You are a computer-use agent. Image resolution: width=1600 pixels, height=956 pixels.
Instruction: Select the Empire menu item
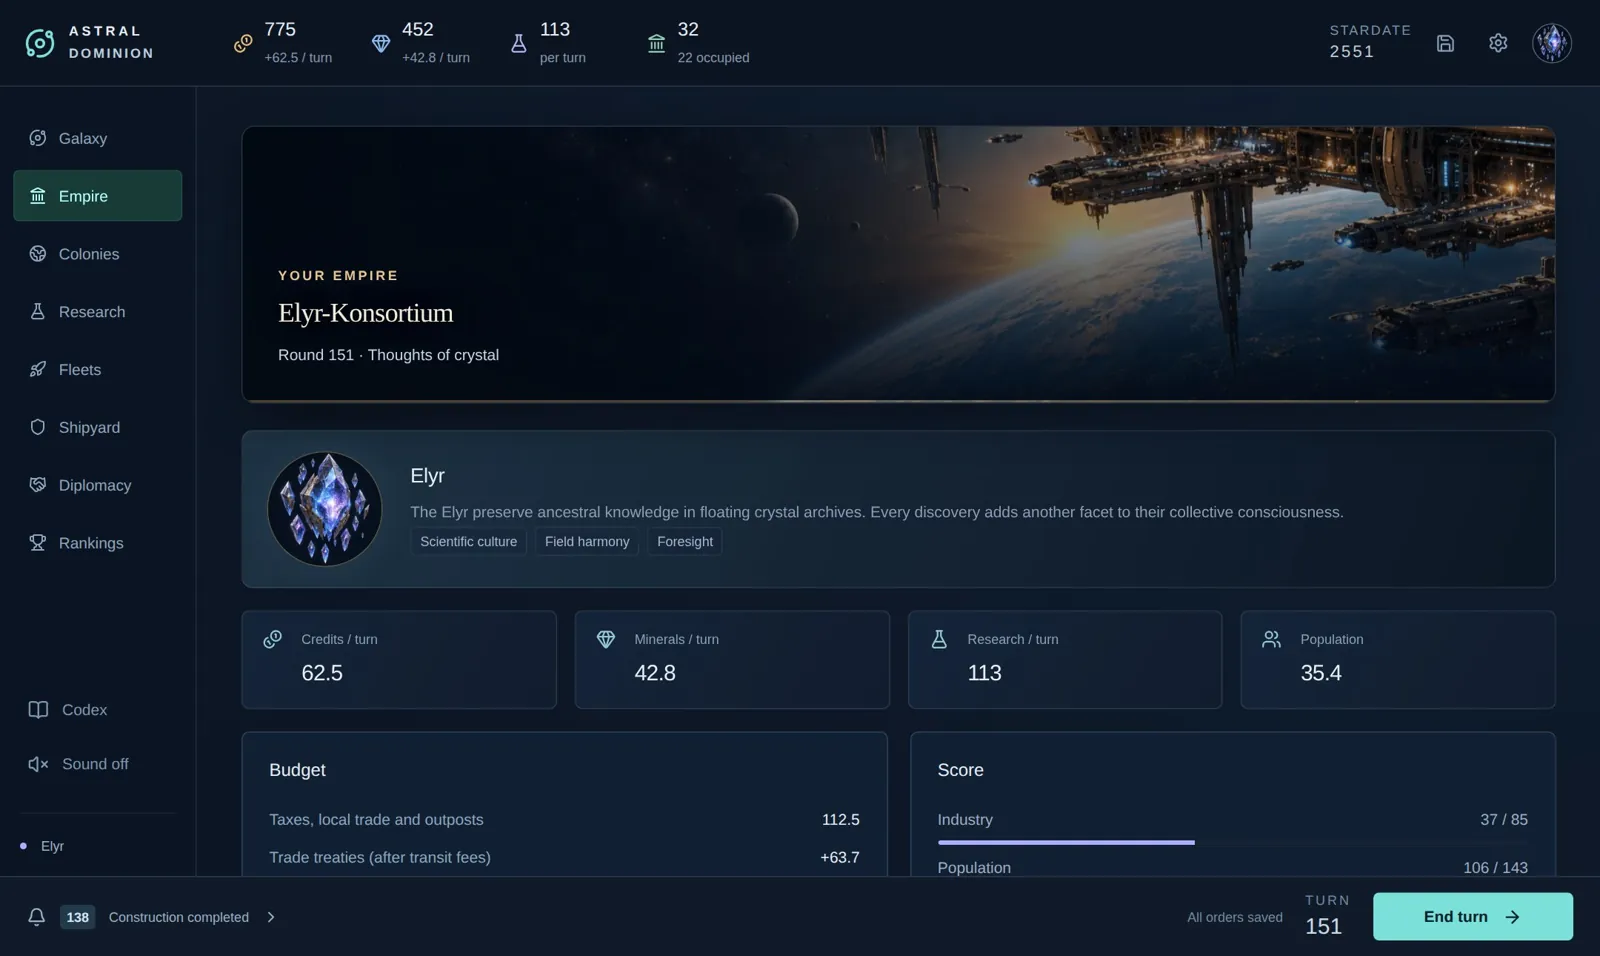click(x=97, y=196)
